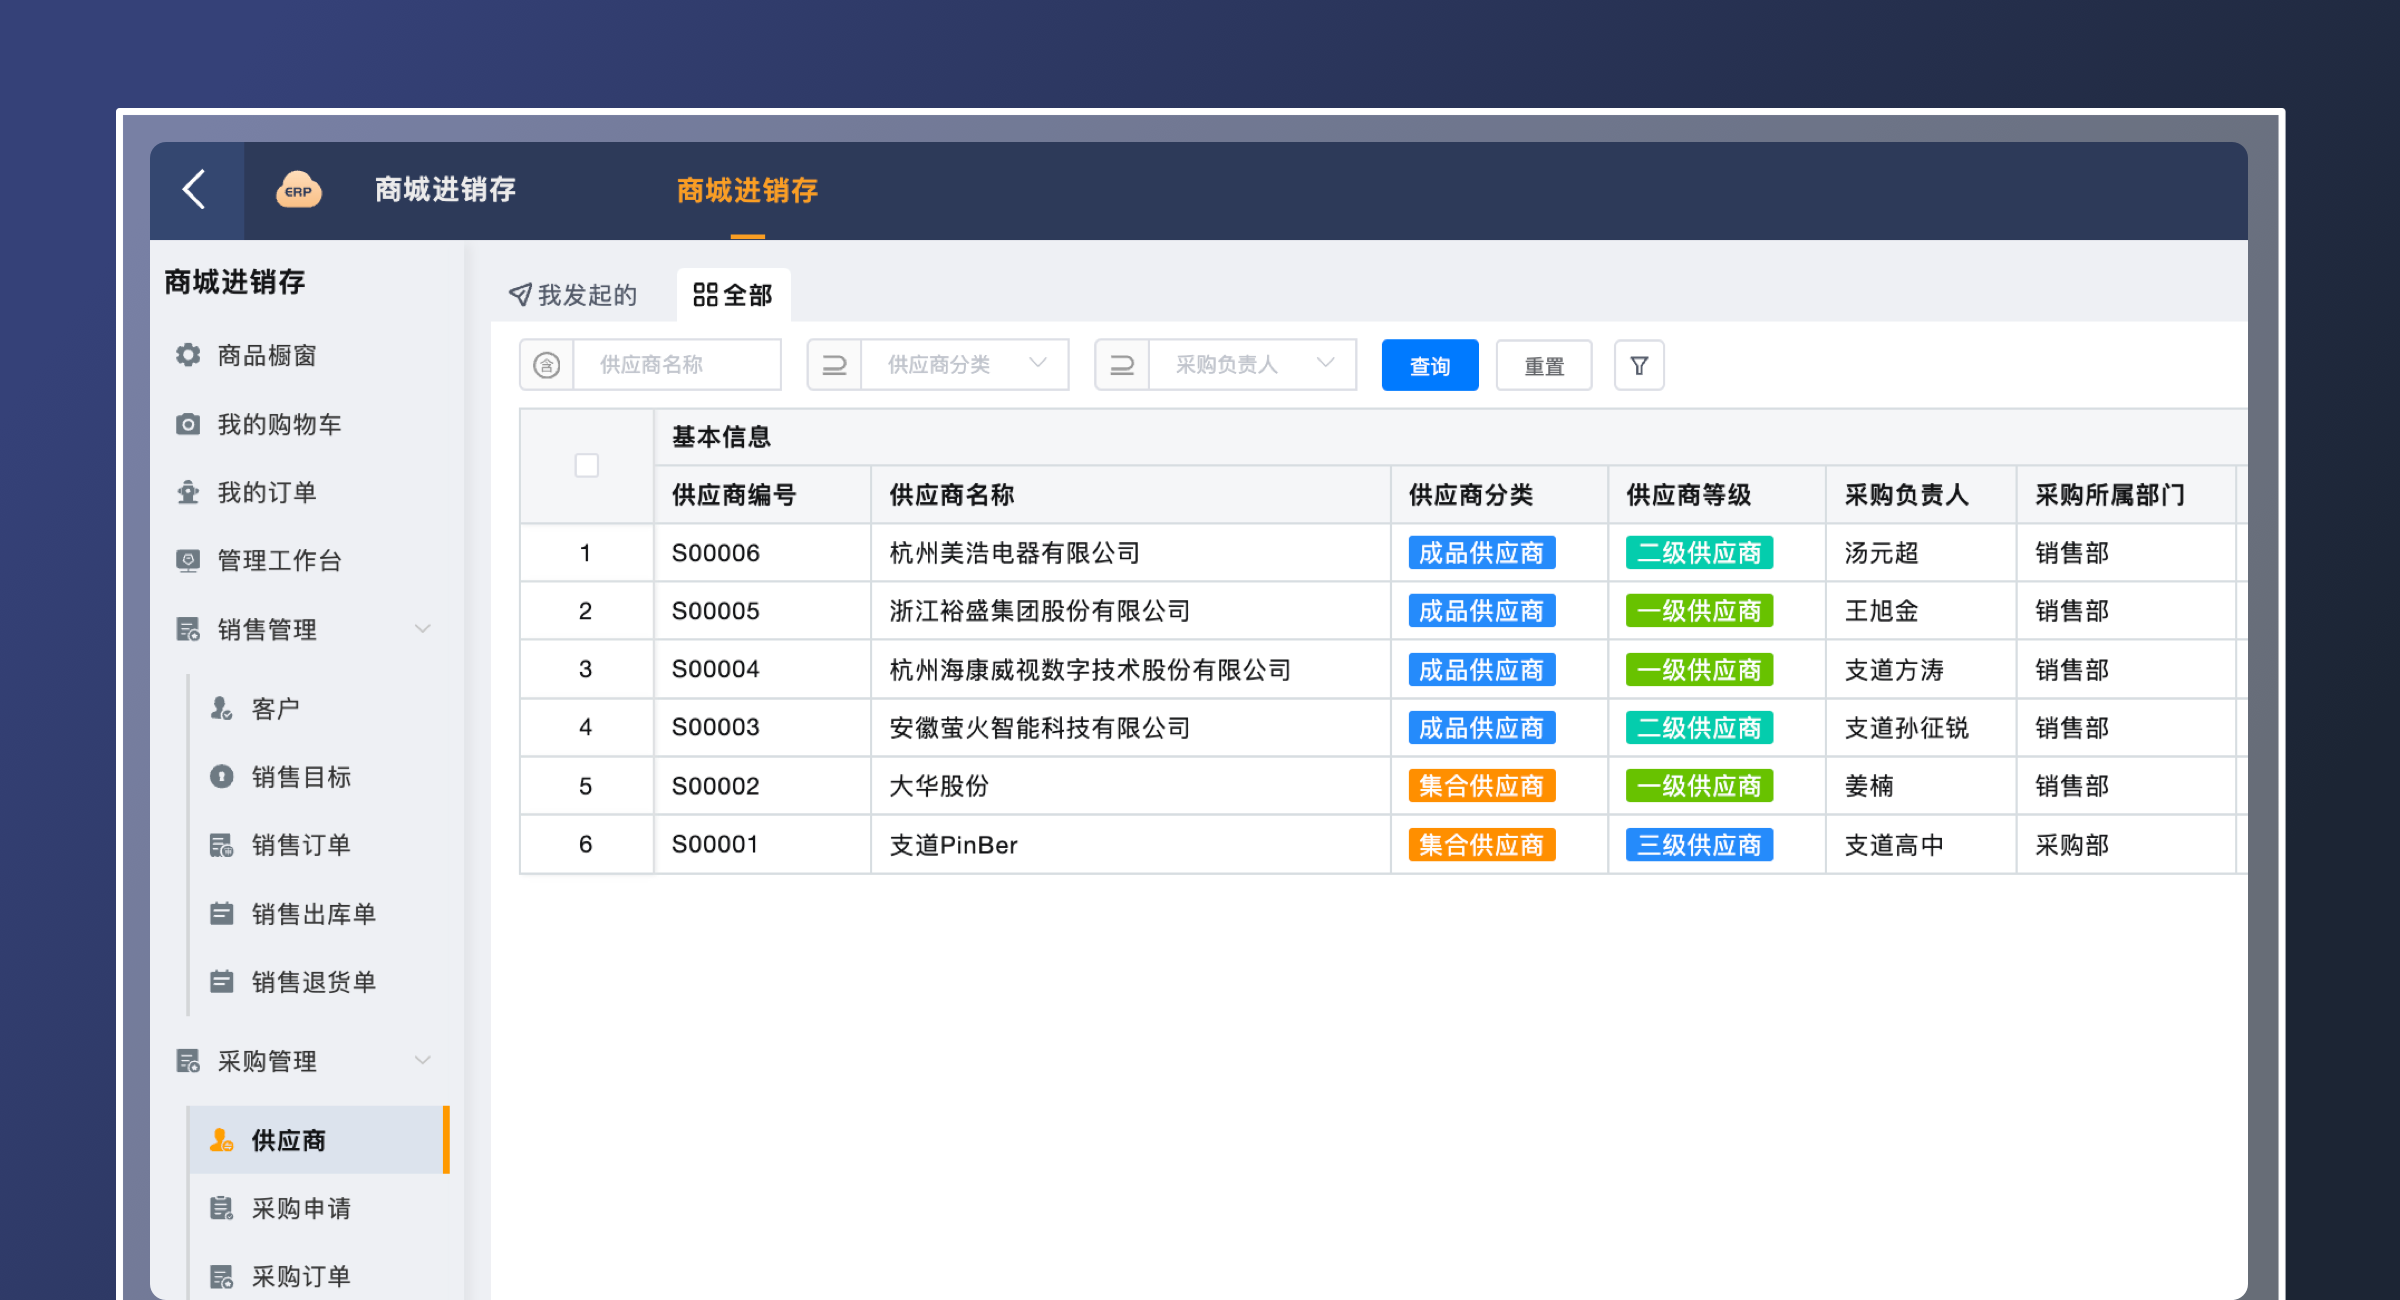Click the 销售出库单 document icon
Screen dimensions: 2400x1300
click(x=221, y=913)
